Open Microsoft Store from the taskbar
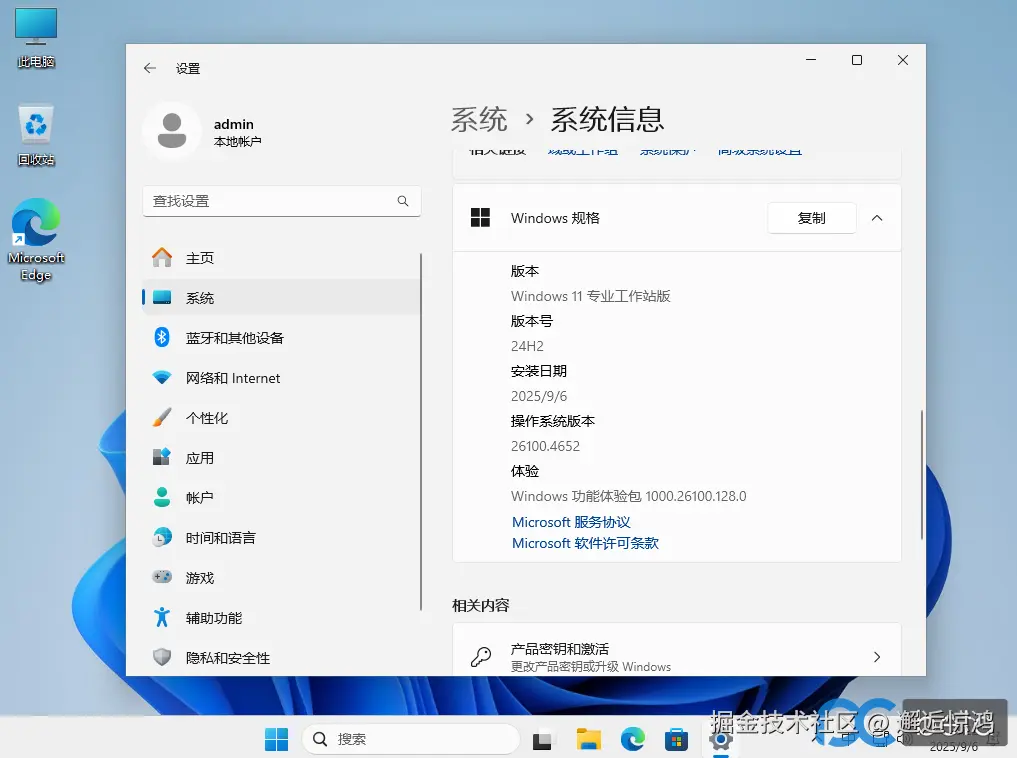 676,739
